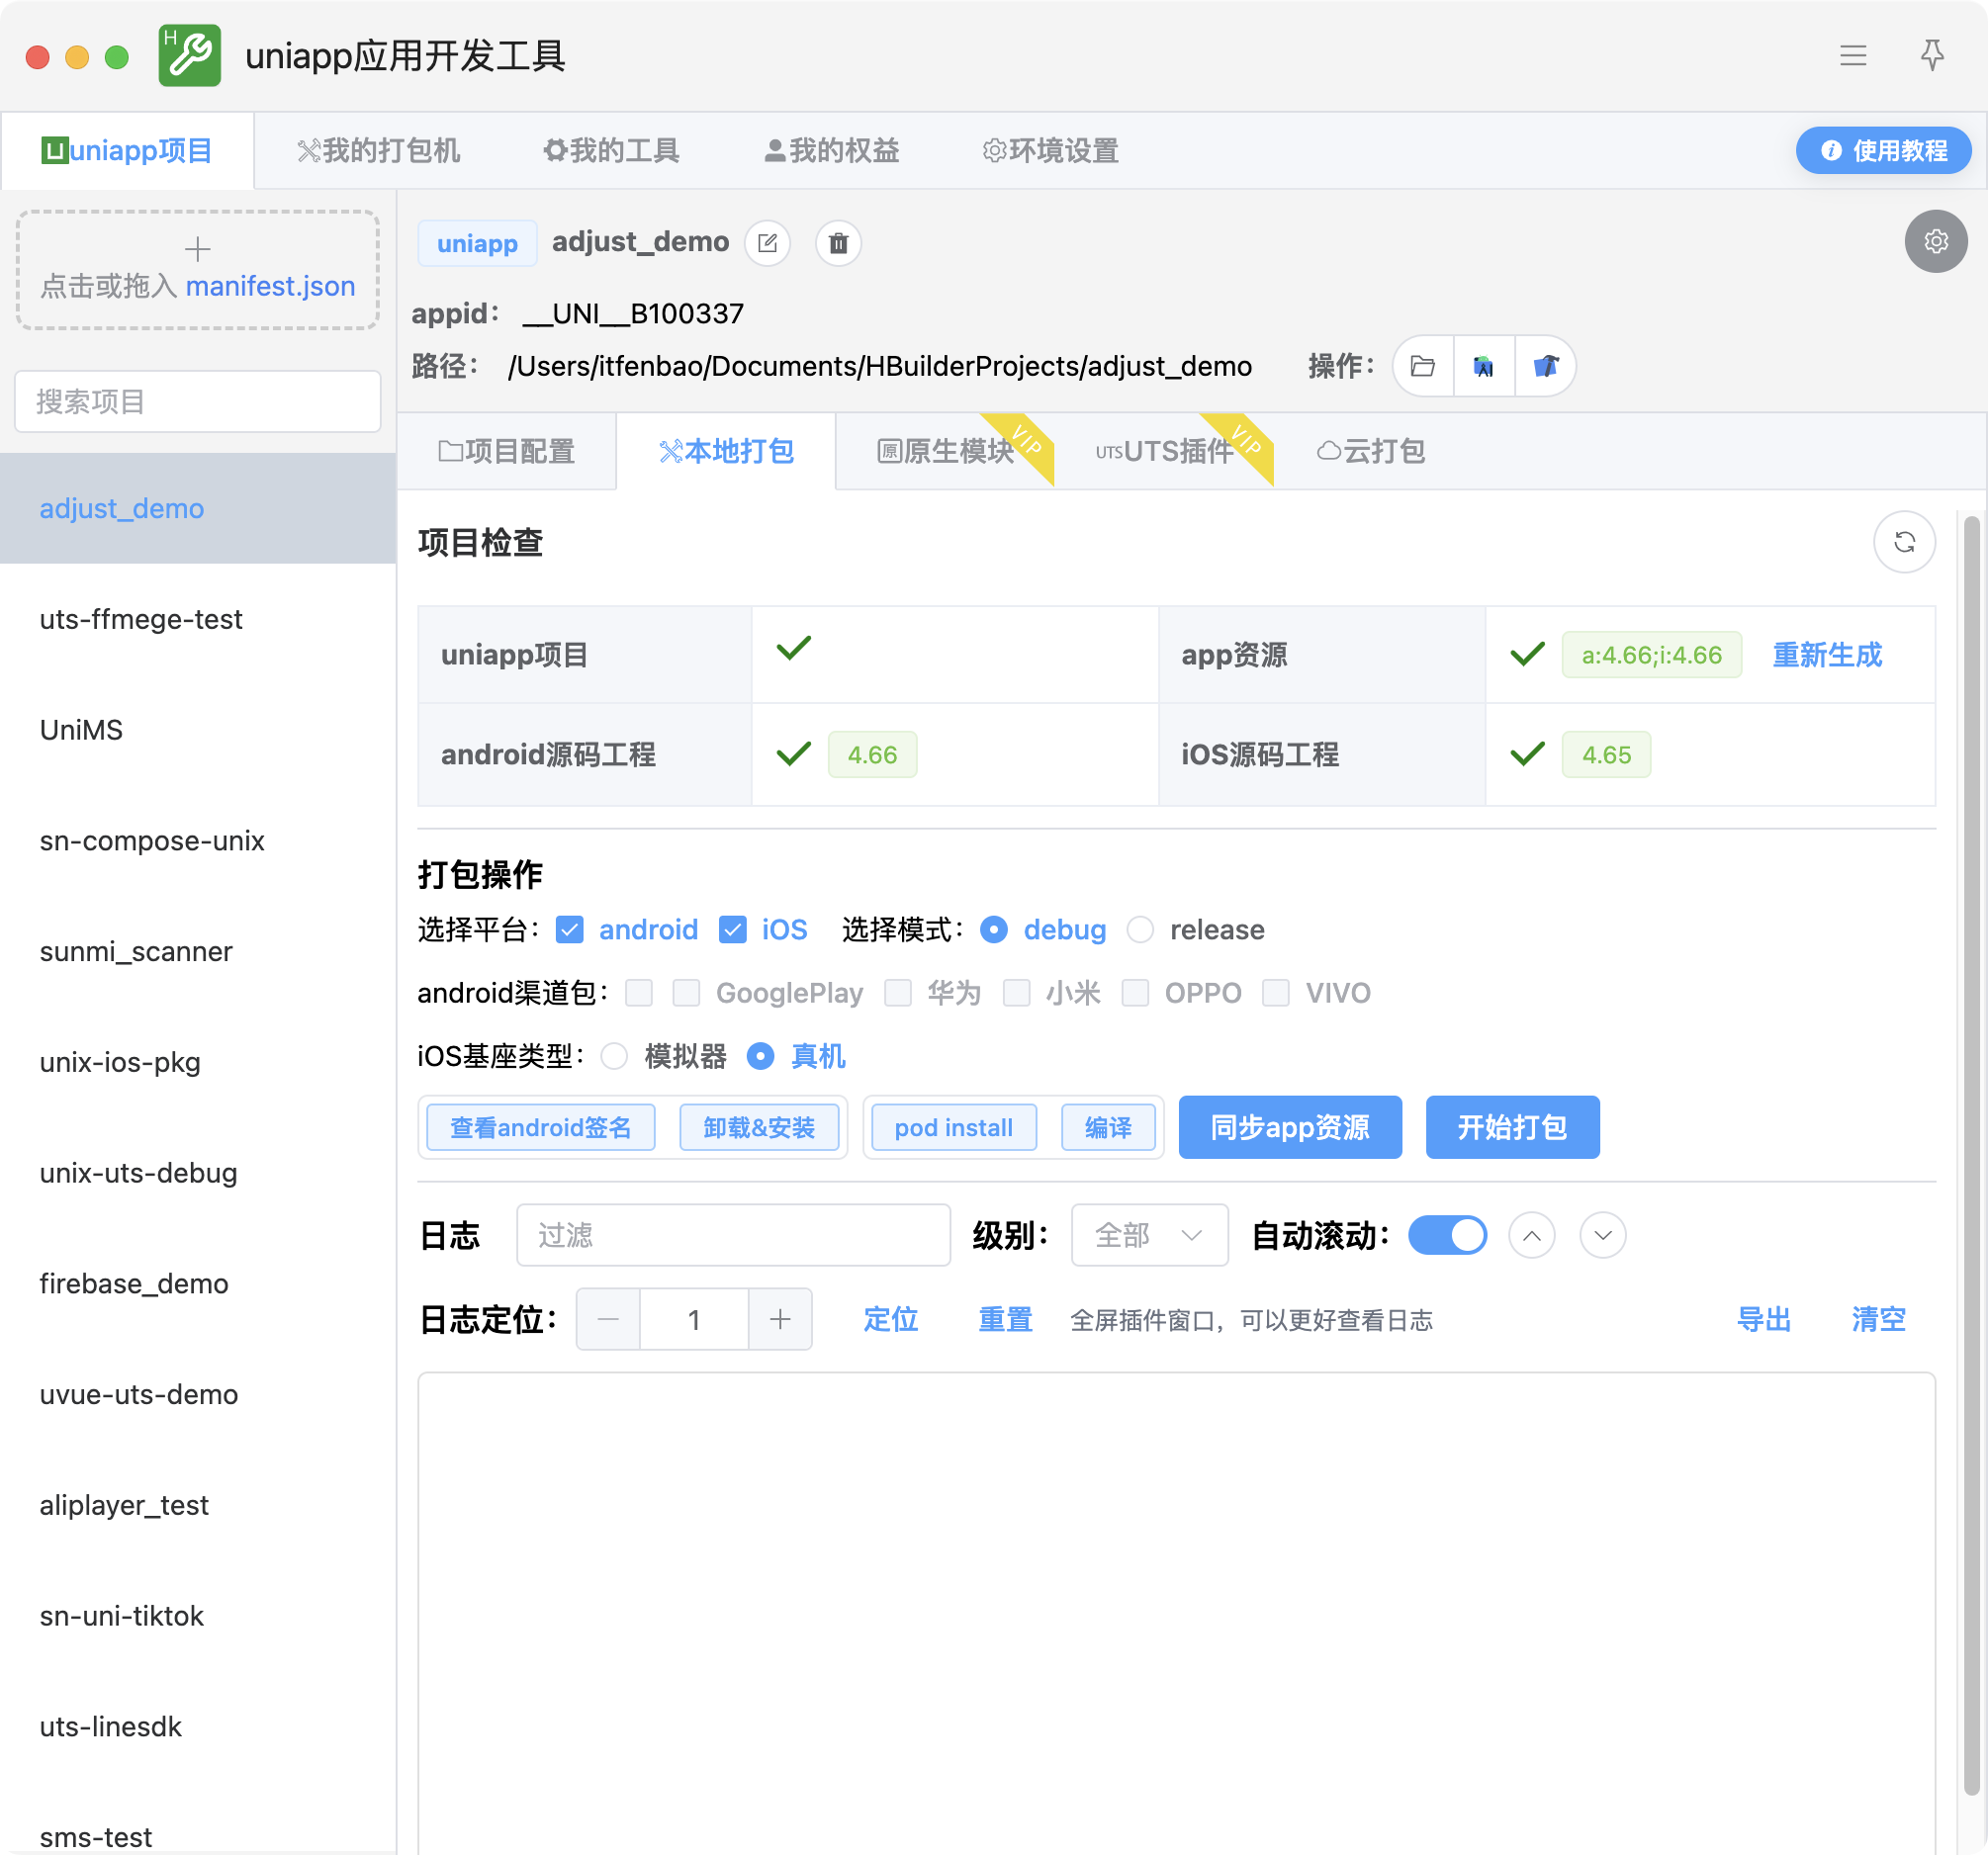Screen dimensions: 1988x1855
Task: Open 环境设置 tab
Action: click(x=1050, y=151)
